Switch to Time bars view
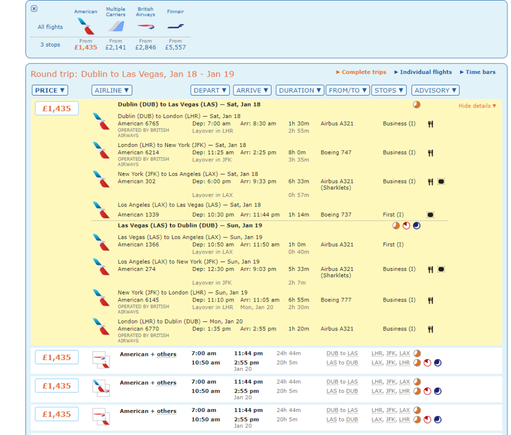 (x=478, y=72)
